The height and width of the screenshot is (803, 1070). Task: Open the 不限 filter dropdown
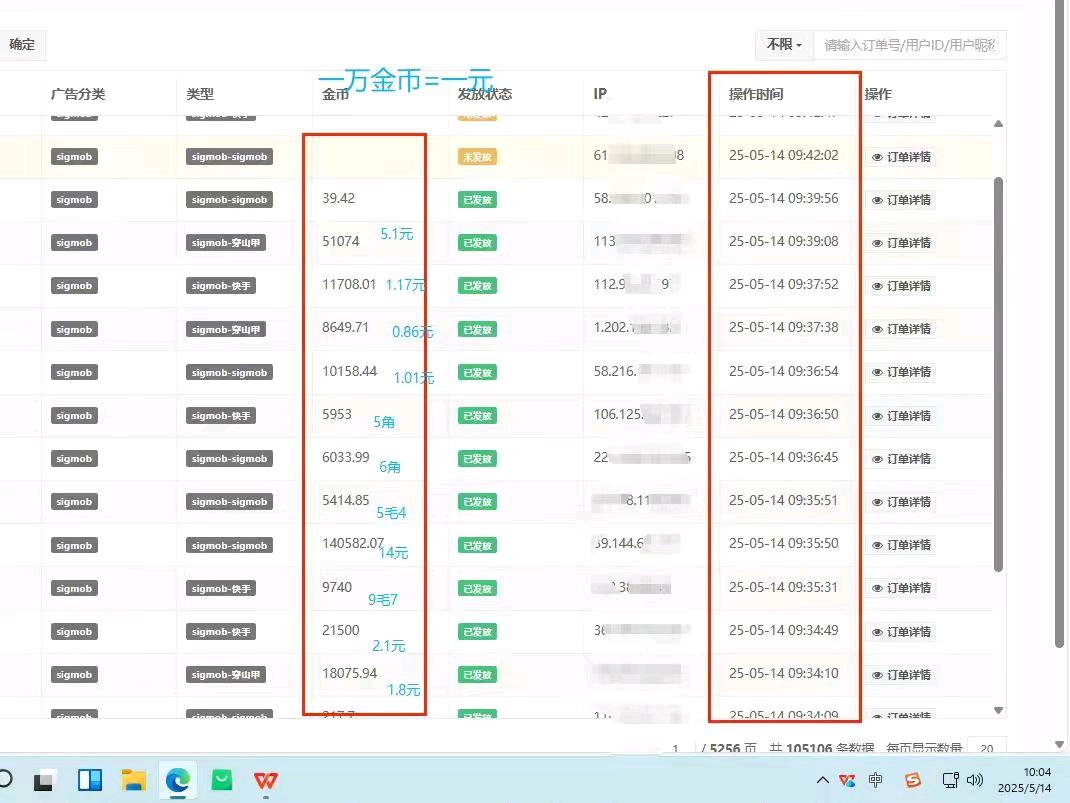tap(783, 45)
